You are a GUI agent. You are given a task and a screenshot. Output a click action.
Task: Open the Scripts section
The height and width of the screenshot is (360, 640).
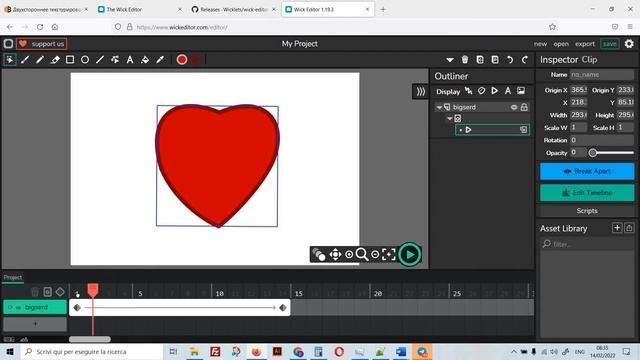[x=587, y=211]
